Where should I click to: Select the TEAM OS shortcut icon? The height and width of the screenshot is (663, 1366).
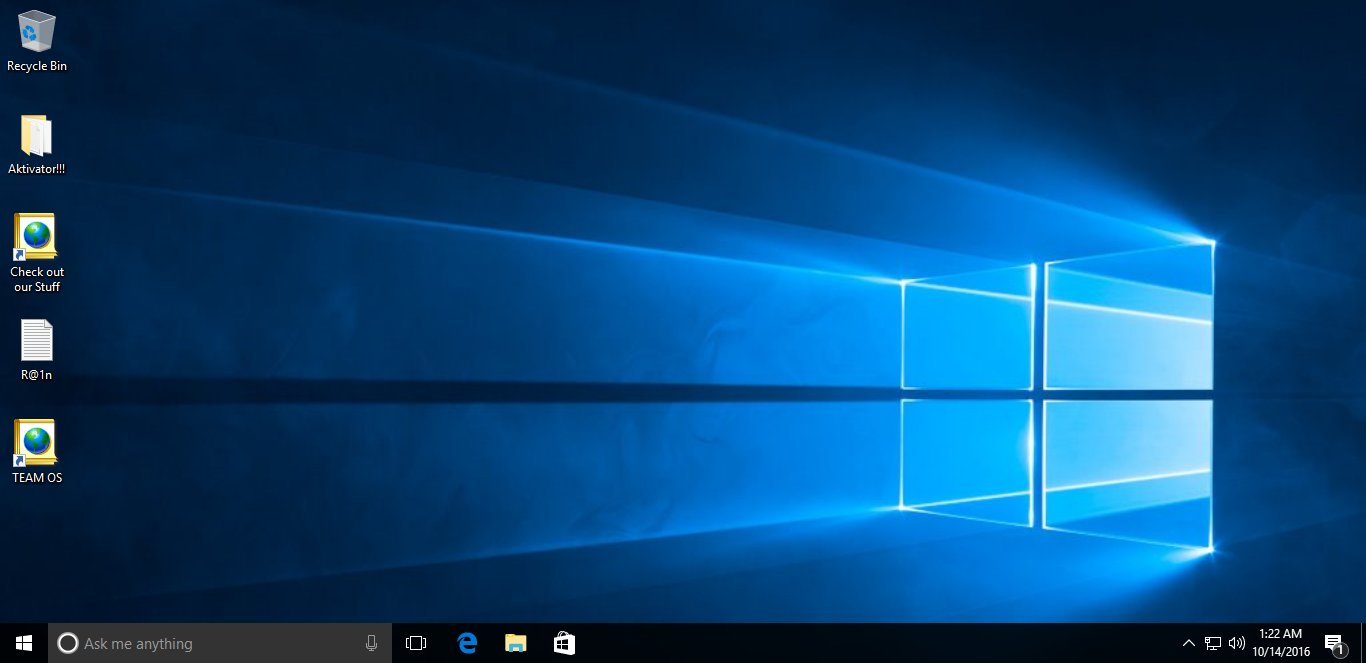click(37, 452)
